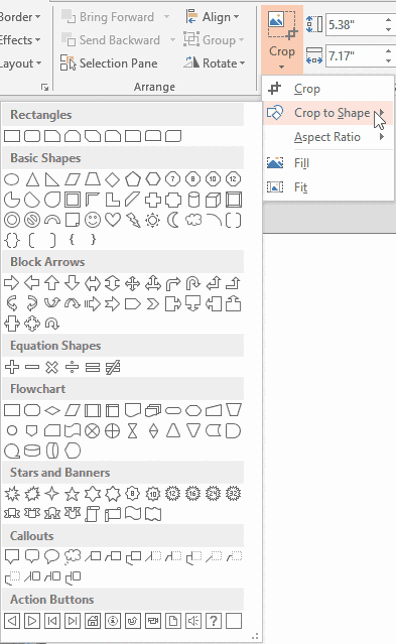Grab the shapes gallery resize grip
The height and width of the screenshot is (644, 396).
(255, 636)
